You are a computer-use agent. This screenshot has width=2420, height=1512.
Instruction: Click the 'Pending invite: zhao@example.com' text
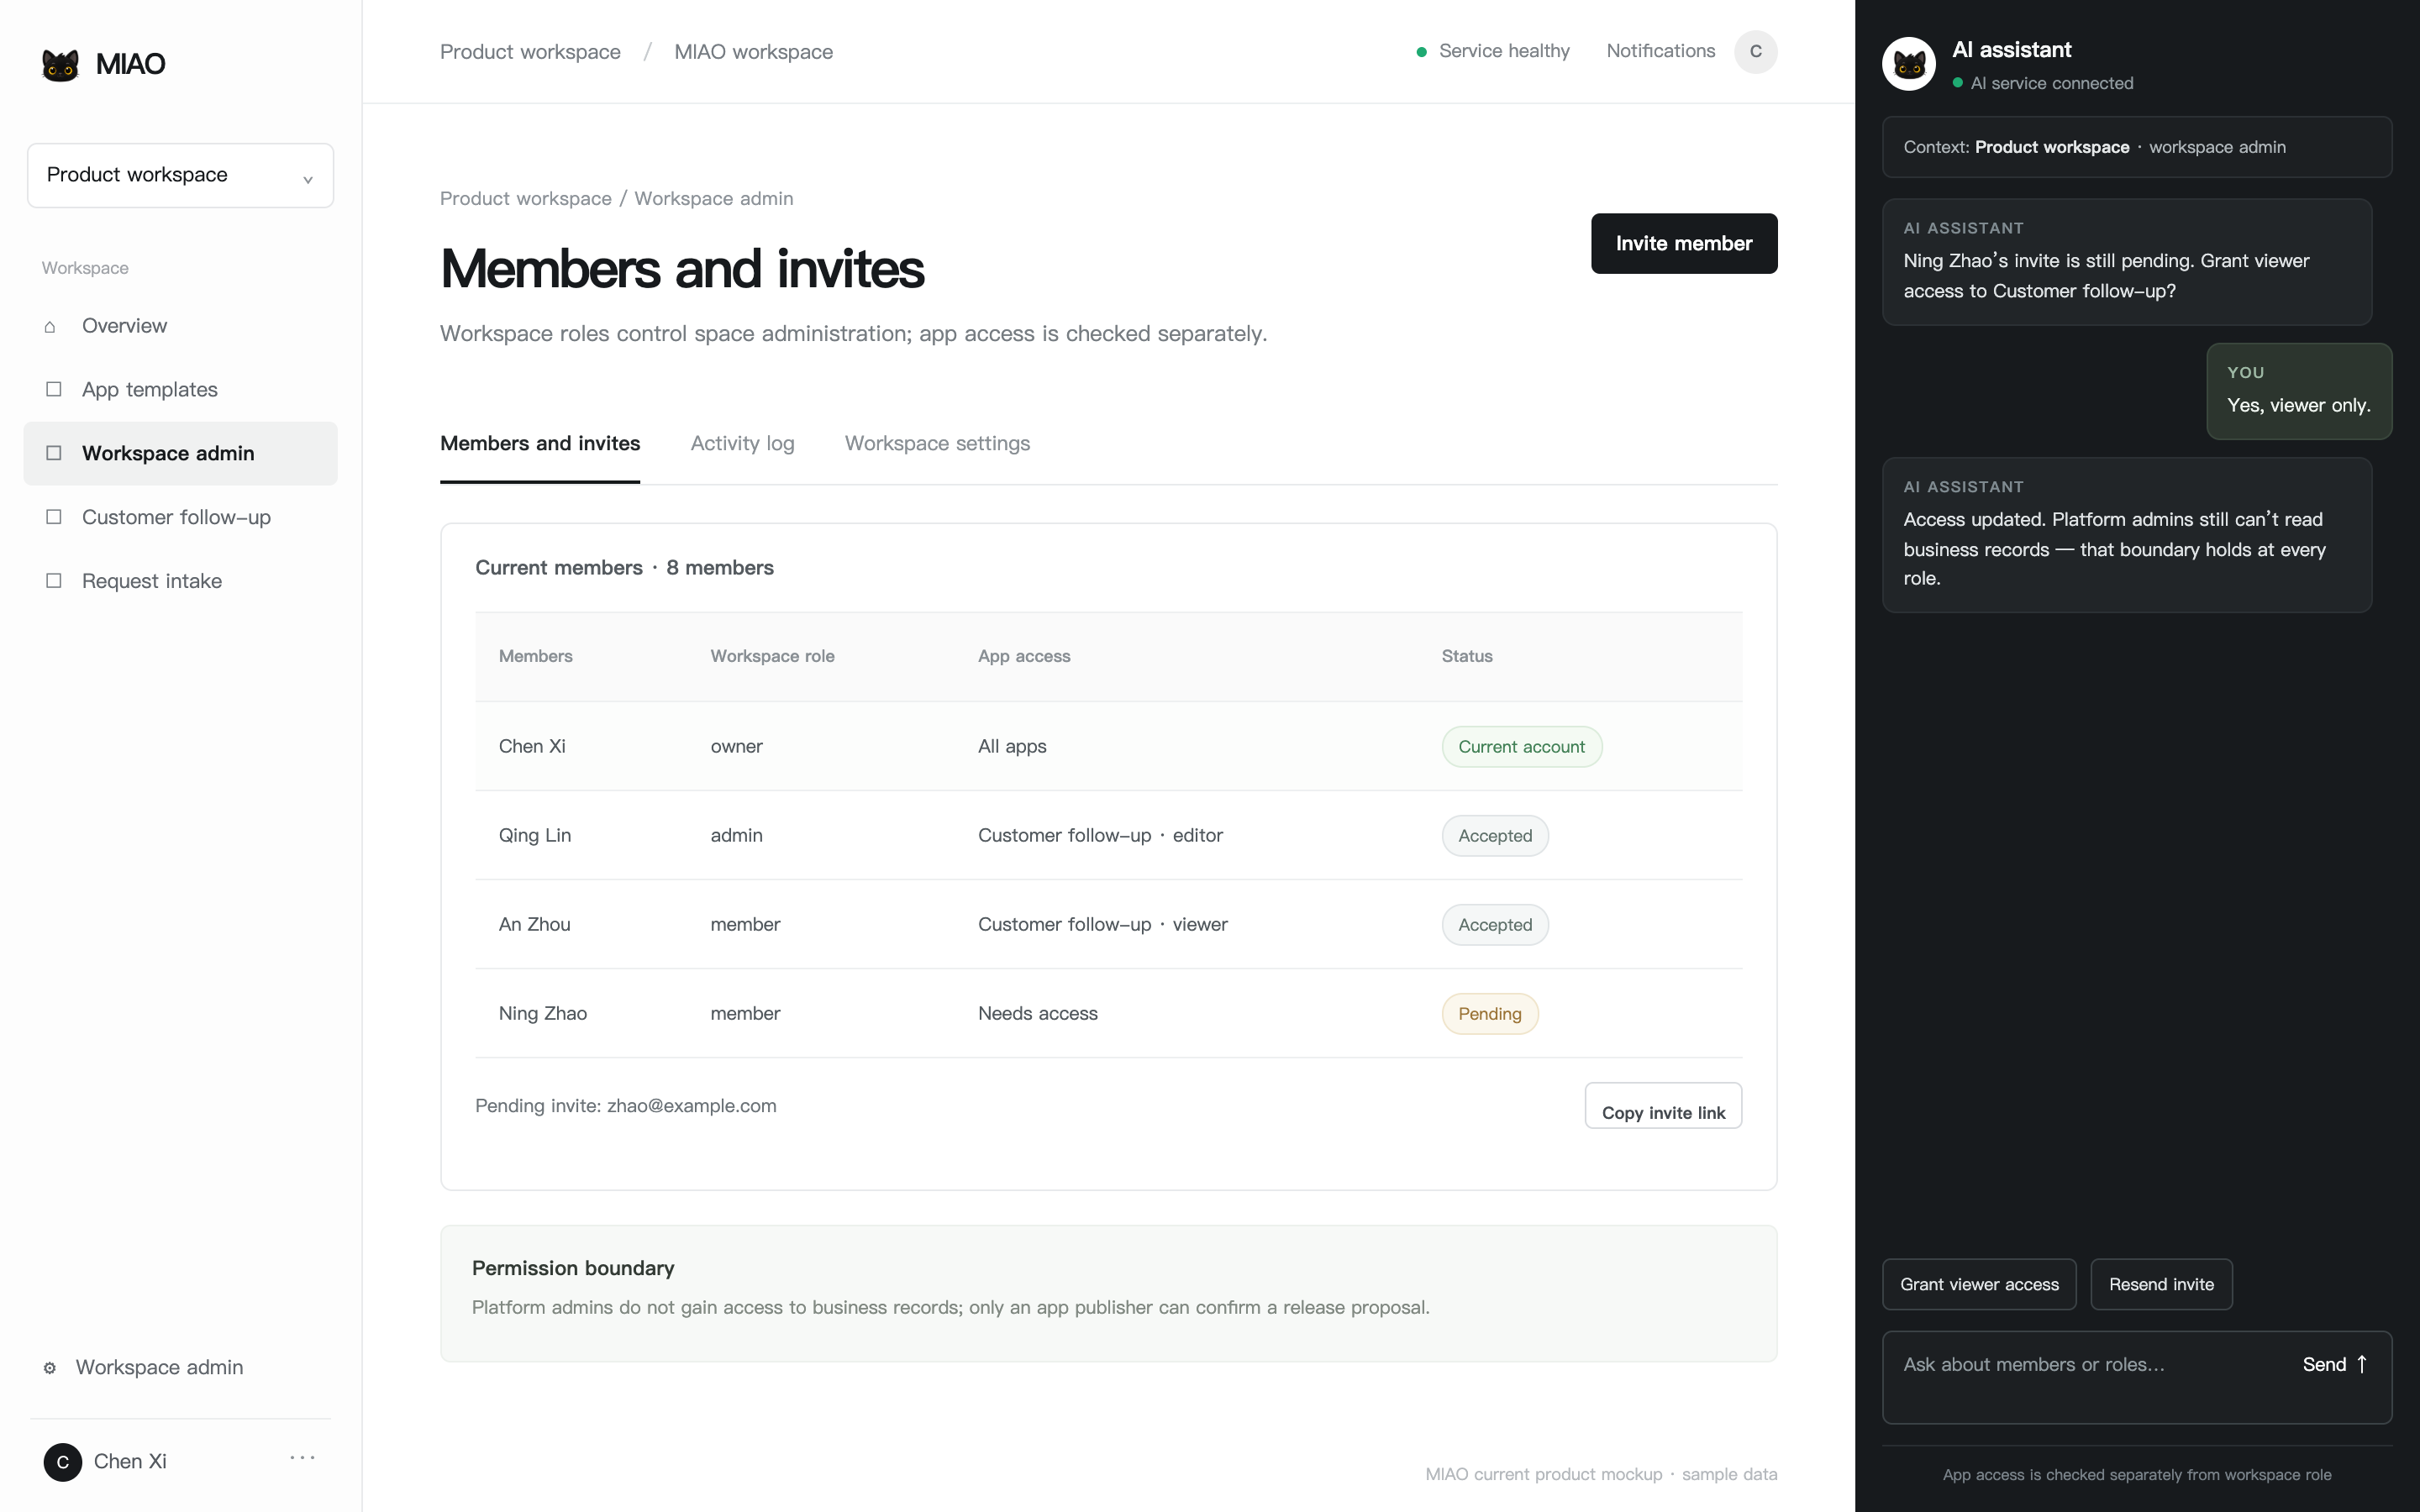point(626,1106)
